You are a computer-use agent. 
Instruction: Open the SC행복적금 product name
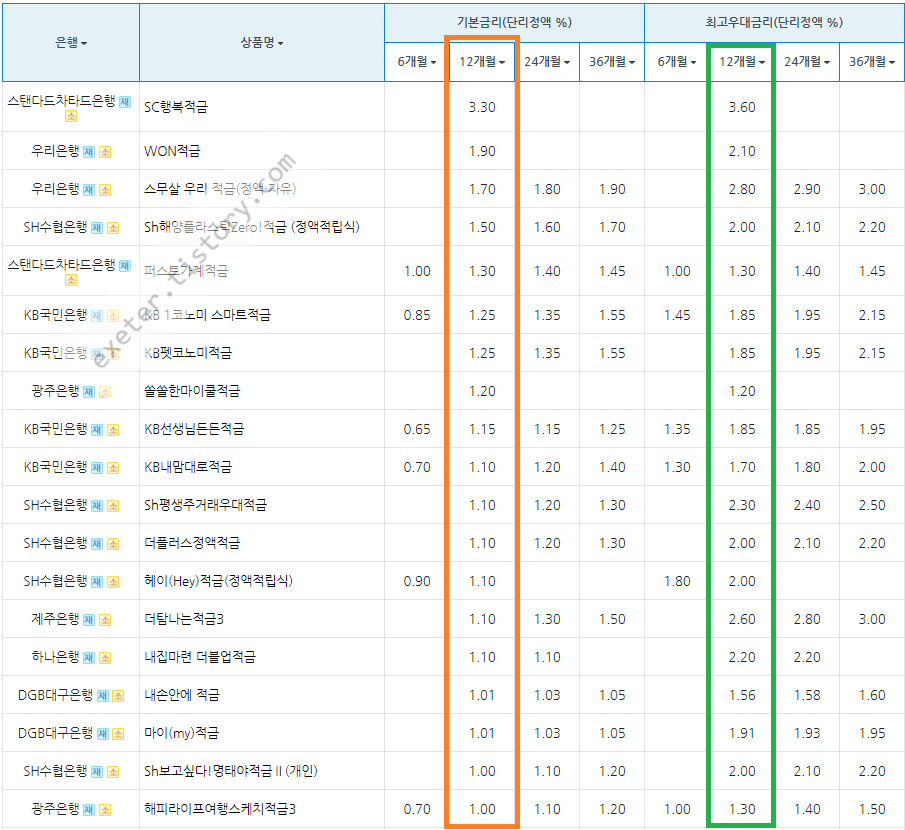point(175,107)
